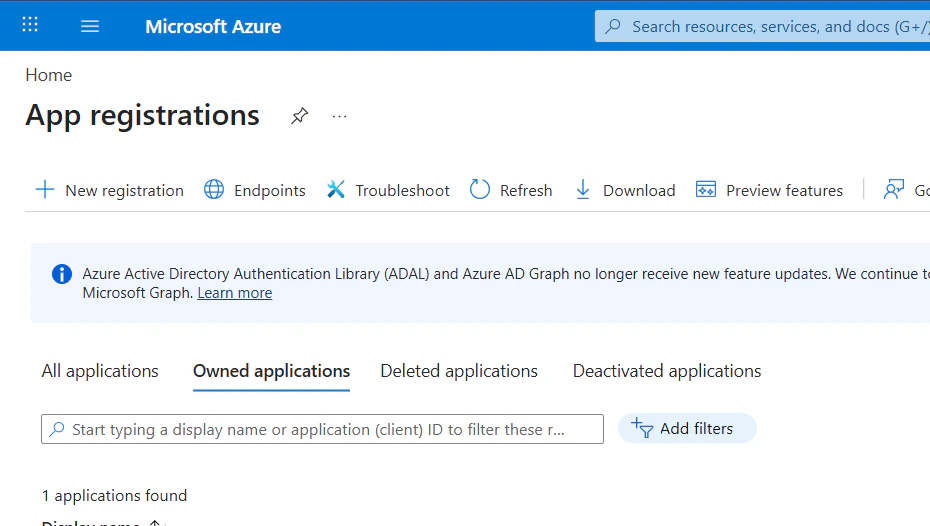930x526 pixels.
Task: Select the Owned applications tab
Action: pos(272,371)
